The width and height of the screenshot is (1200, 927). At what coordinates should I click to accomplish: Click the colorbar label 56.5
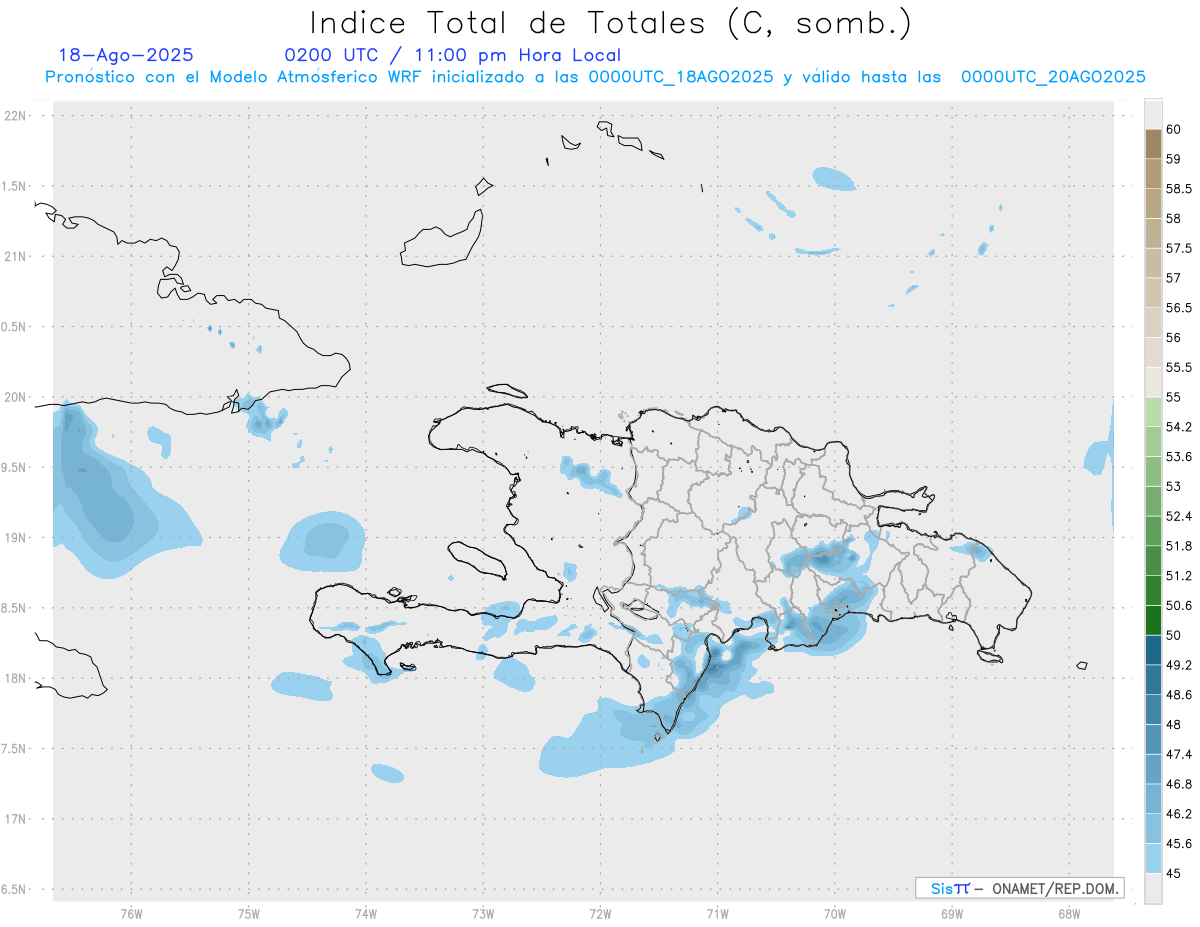[x=1178, y=308]
